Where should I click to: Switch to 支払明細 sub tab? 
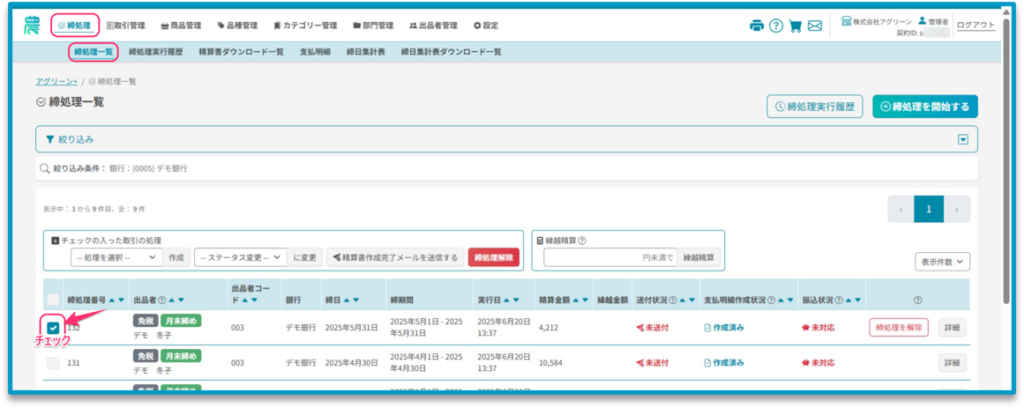(315, 52)
